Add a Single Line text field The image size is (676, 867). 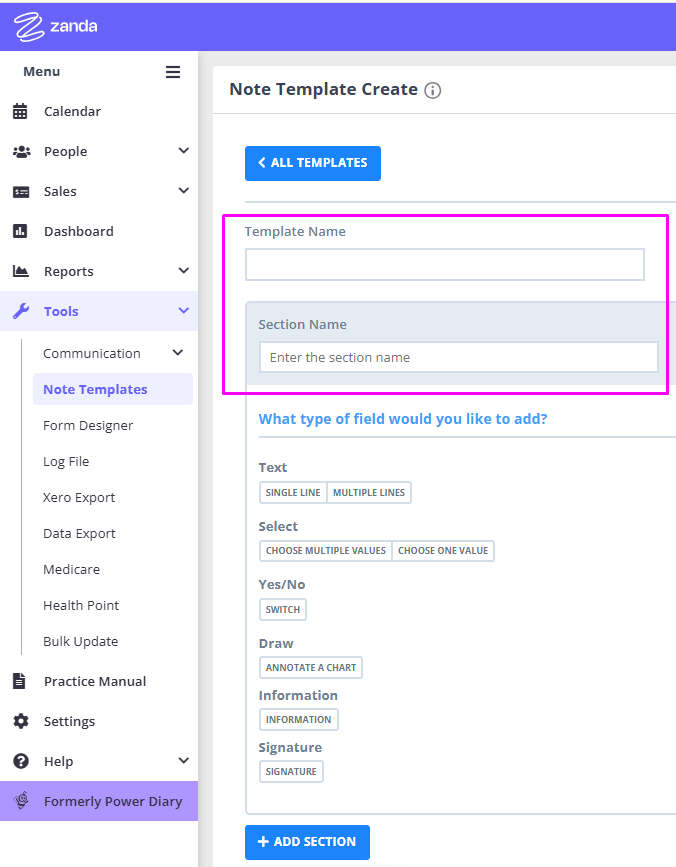tap(293, 492)
